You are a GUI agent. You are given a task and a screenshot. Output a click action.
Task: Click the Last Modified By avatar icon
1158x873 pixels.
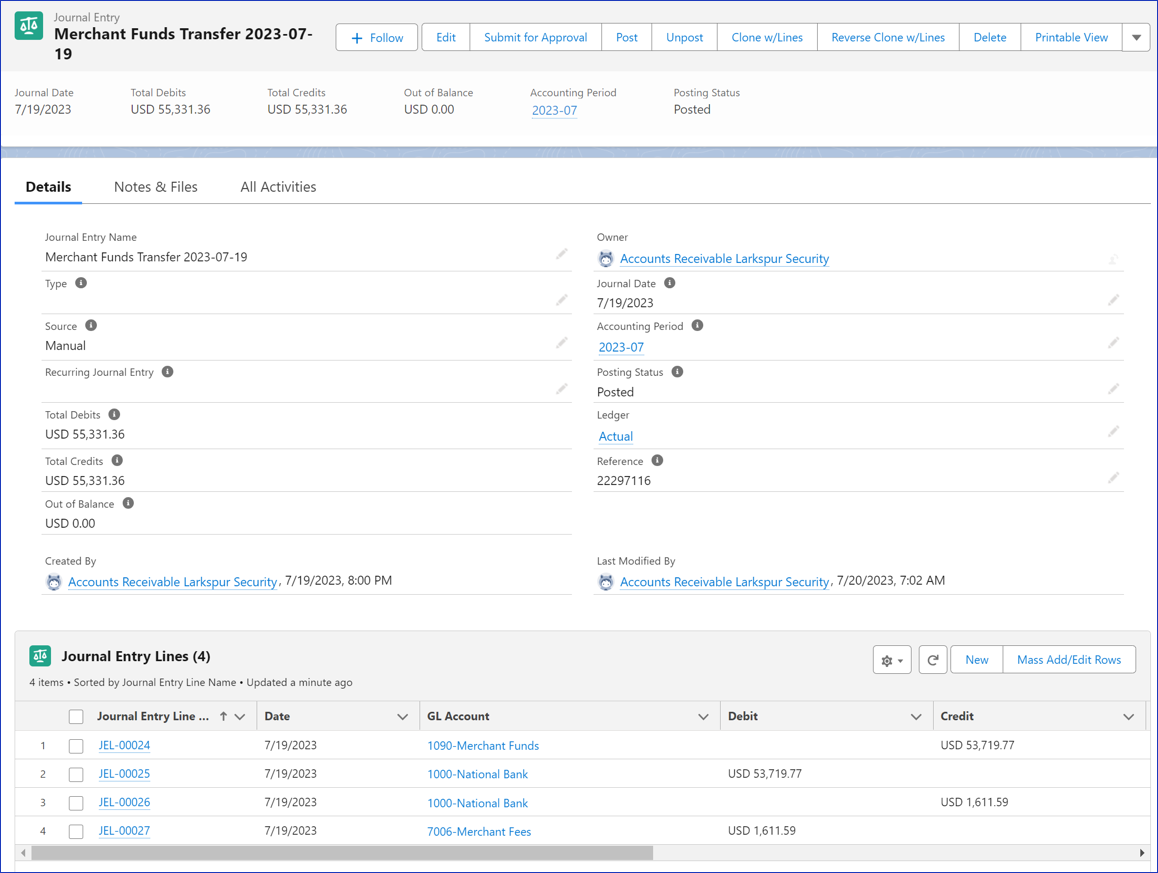[x=606, y=582]
